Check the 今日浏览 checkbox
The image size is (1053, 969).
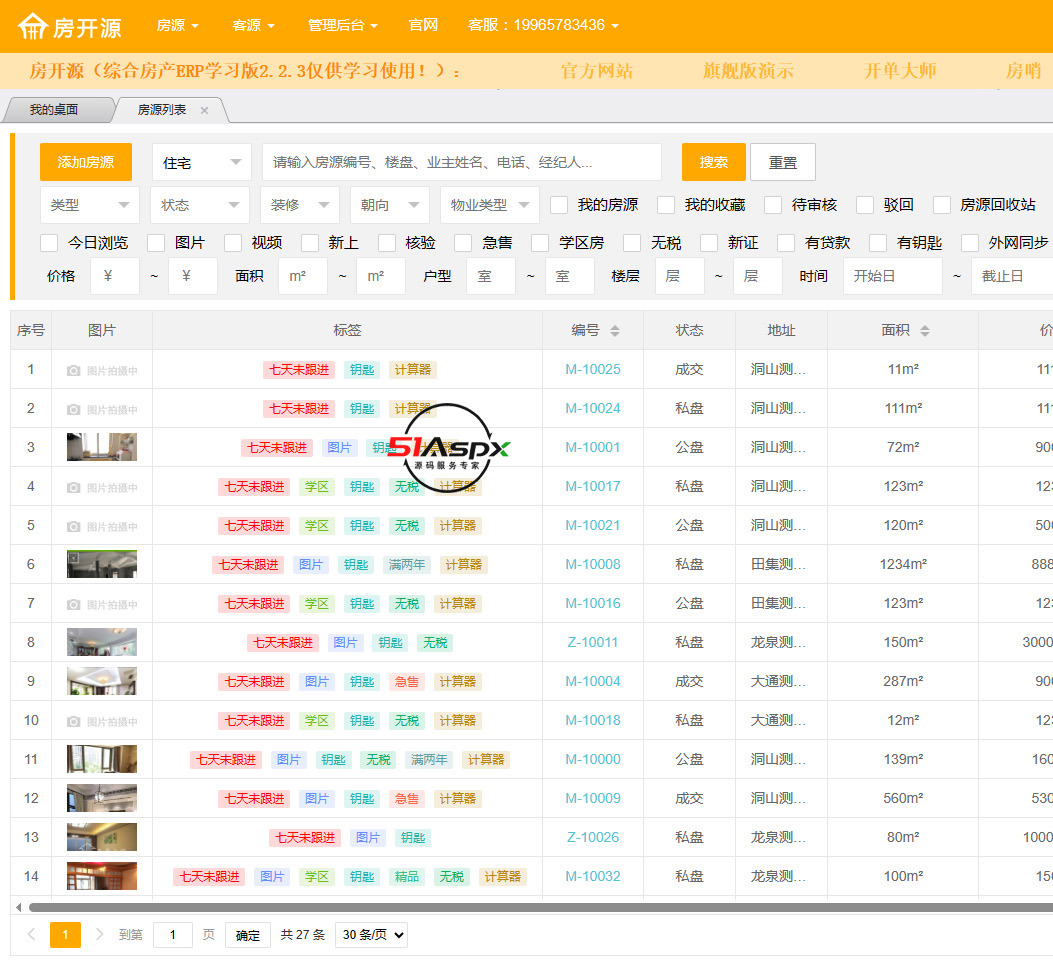(49, 243)
